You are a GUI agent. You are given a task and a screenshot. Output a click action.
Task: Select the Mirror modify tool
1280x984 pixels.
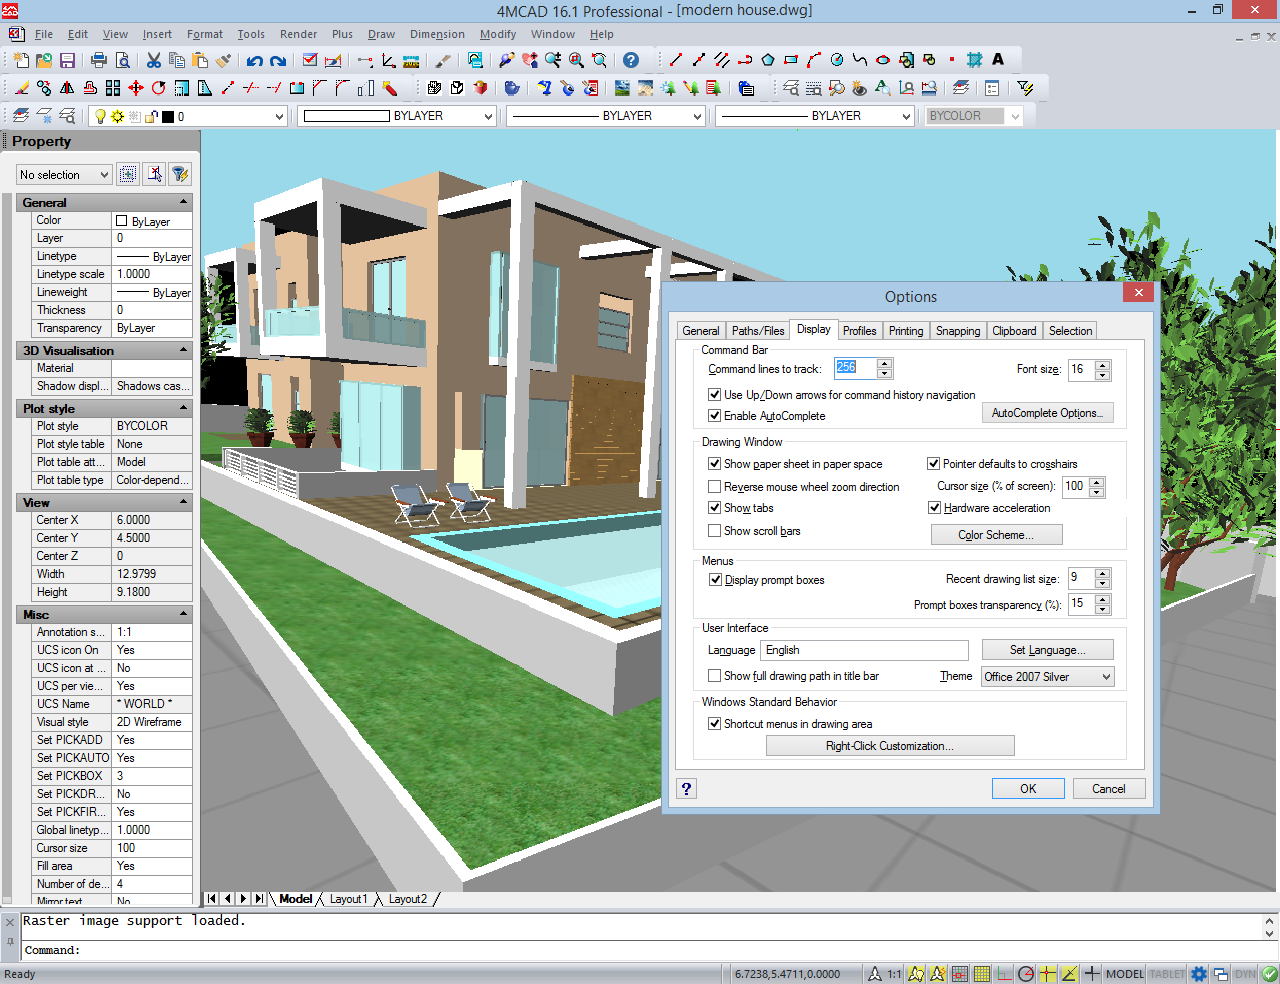pyautogui.click(x=67, y=88)
